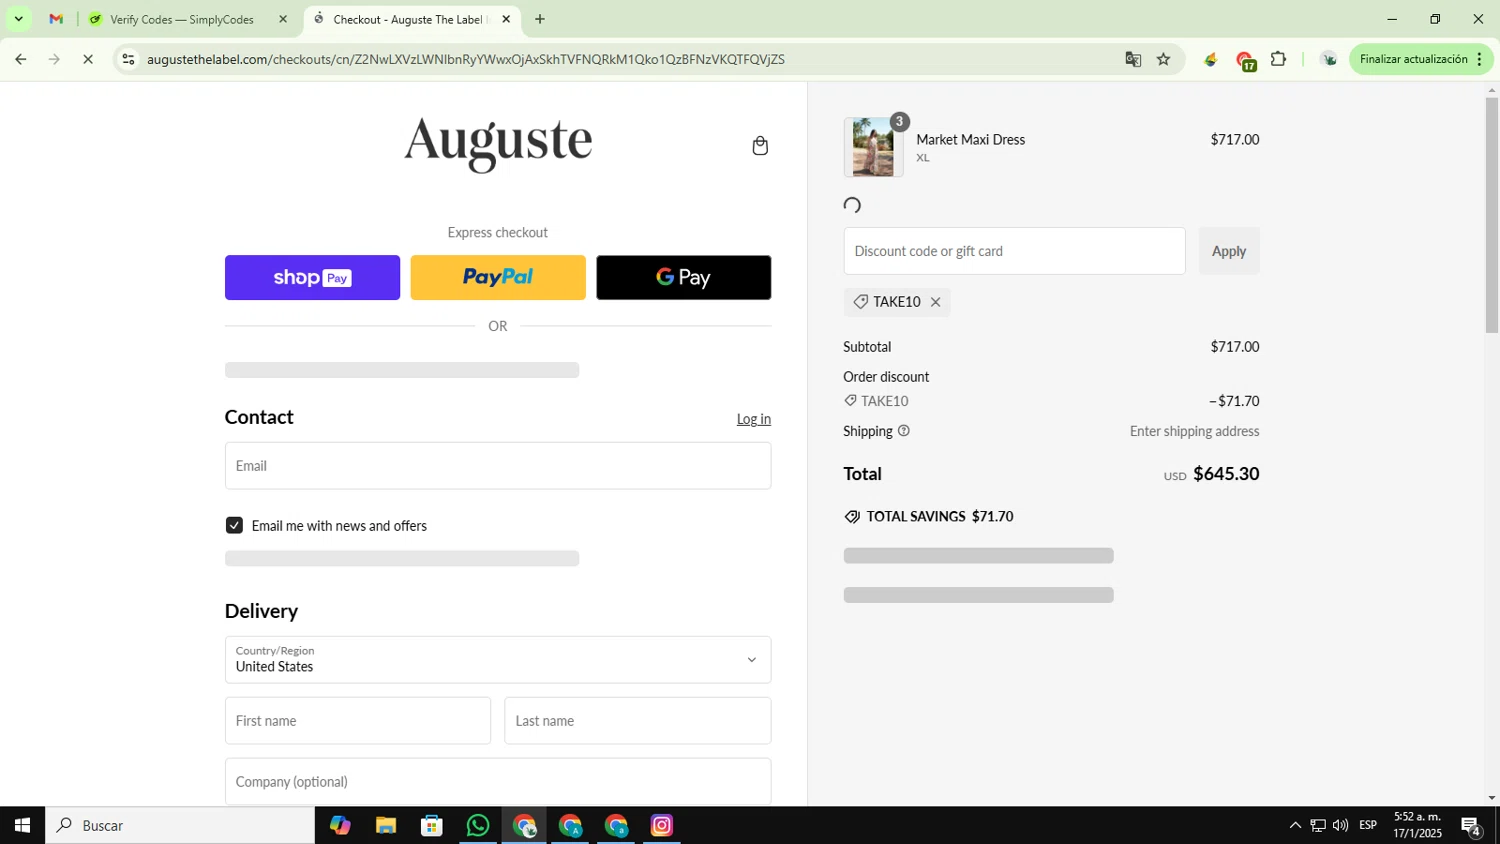Viewport: 1500px width, 844px height.
Task: Click the ESP language indicator
Action: (1368, 825)
